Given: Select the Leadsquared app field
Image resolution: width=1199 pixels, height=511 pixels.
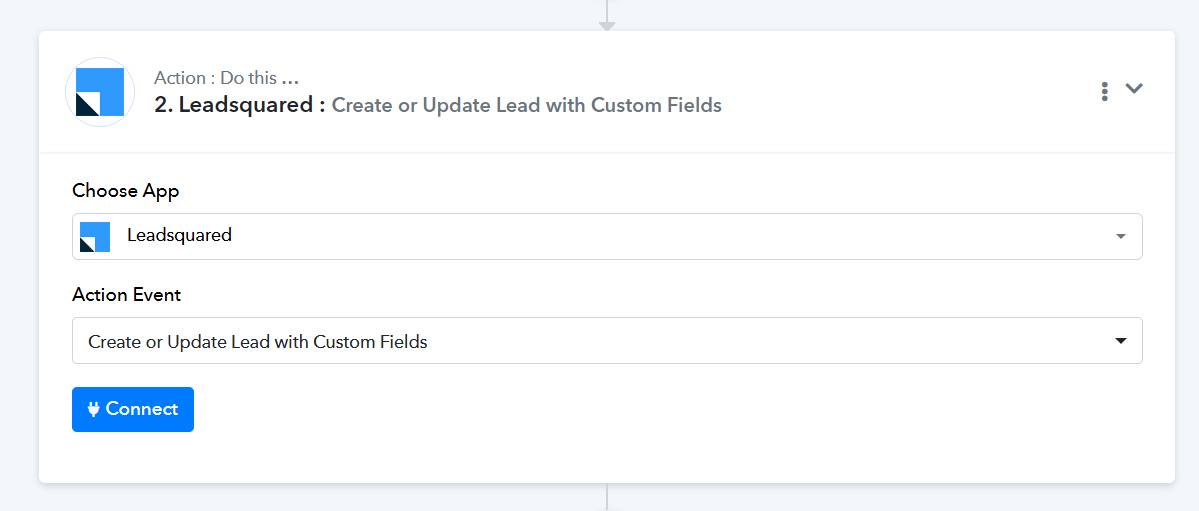Looking at the screenshot, I should pyautogui.click(x=180, y=236).
